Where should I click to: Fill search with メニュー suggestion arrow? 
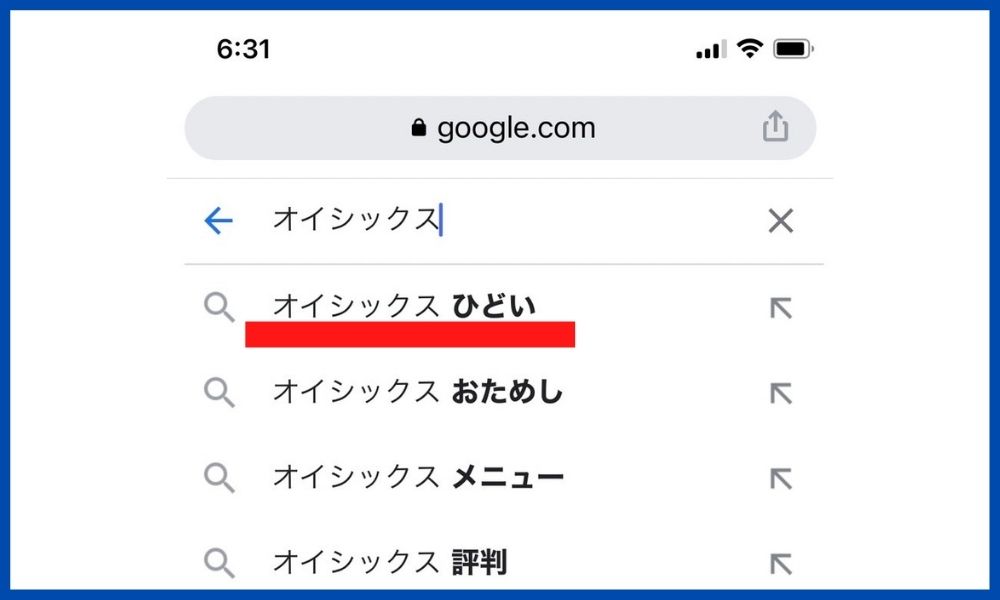[781, 478]
